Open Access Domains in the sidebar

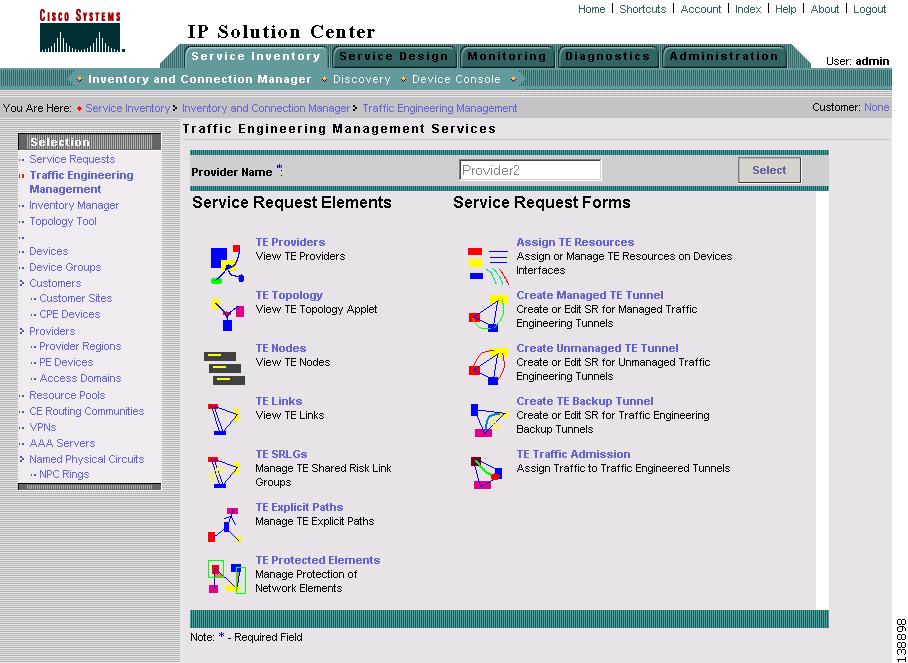[x=80, y=378]
